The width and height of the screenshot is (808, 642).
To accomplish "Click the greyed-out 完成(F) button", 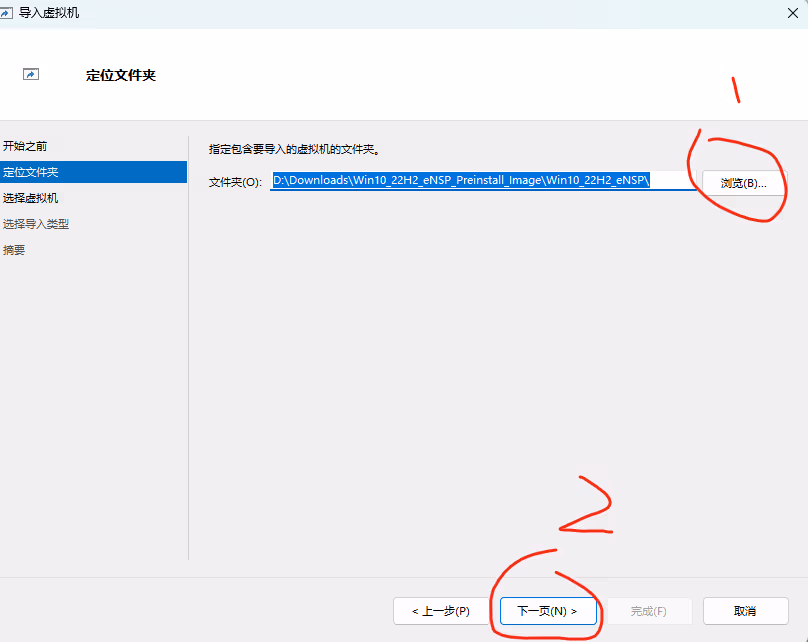I will pyautogui.click(x=648, y=611).
